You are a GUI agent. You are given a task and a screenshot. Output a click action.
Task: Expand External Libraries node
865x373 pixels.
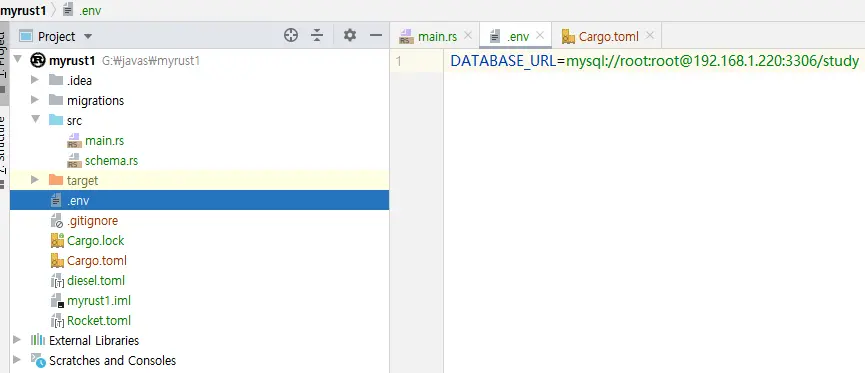[17, 340]
